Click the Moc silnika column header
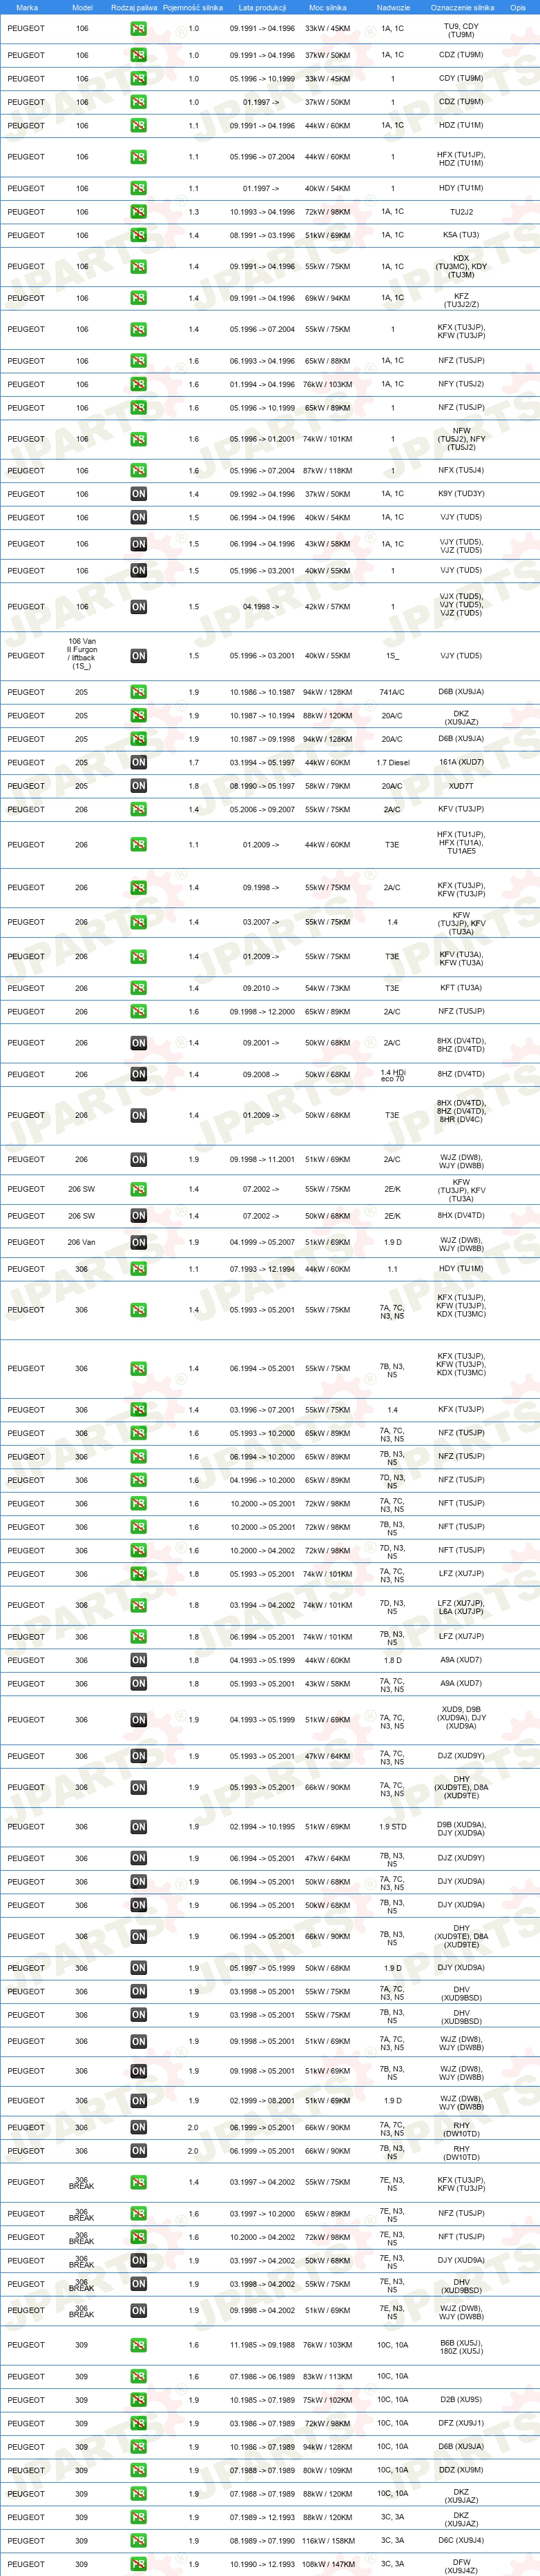This screenshot has width=540, height=2576. [327, 7]
